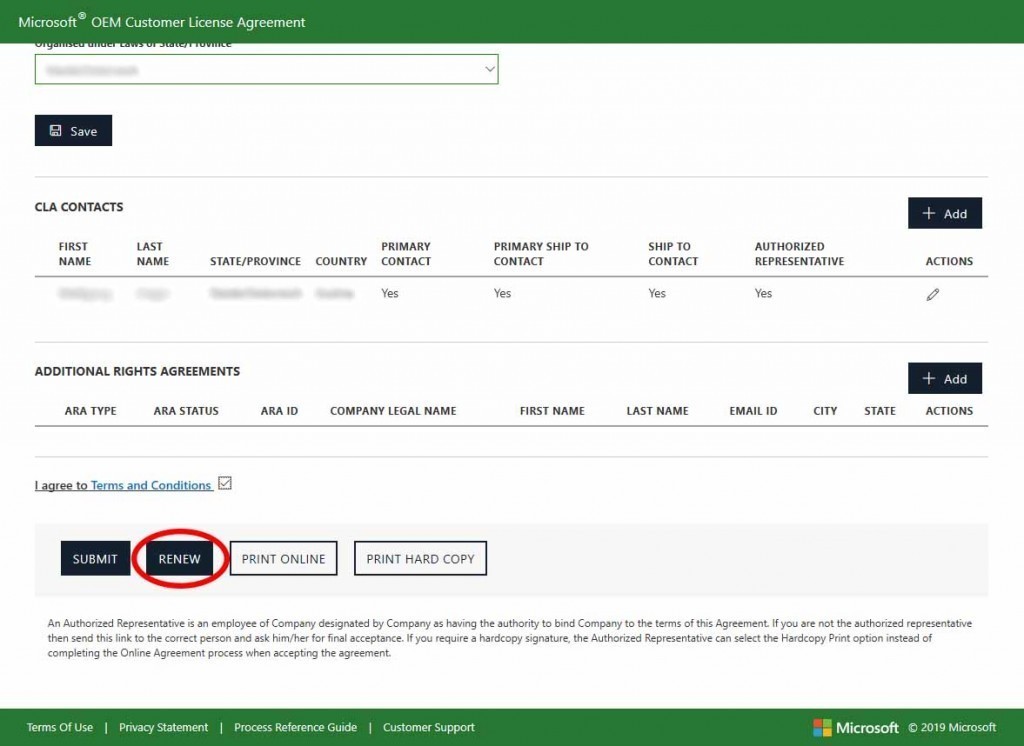Screen dimensions: 1024x746
Task: Click the STATE column header in ARA table
Action: coord(880,411)
